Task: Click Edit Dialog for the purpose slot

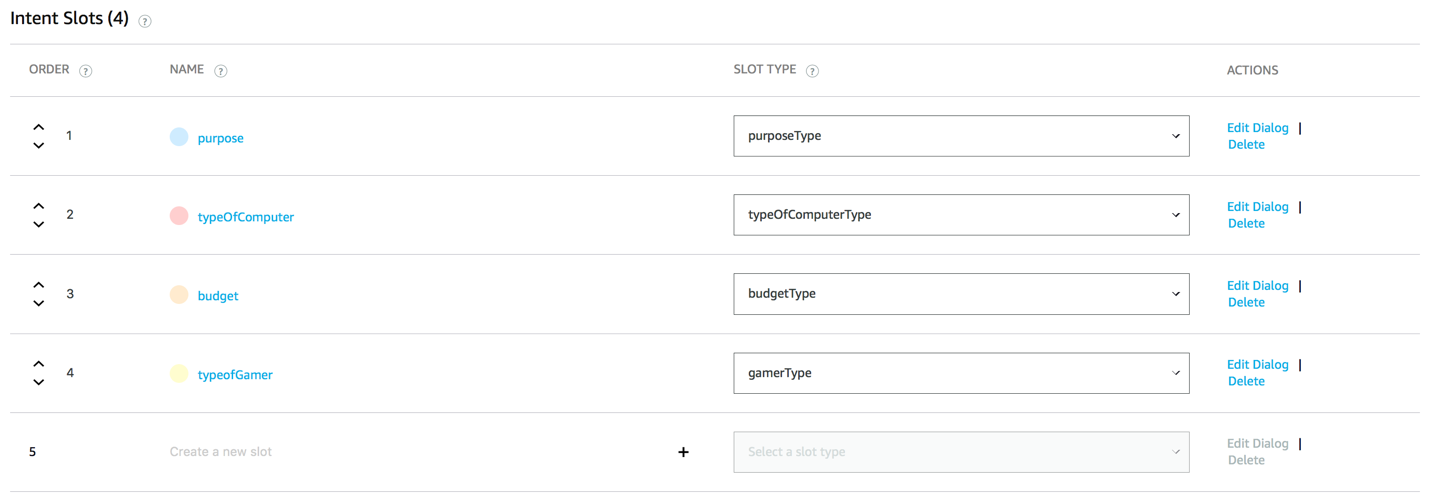Action: [1257, 128]
